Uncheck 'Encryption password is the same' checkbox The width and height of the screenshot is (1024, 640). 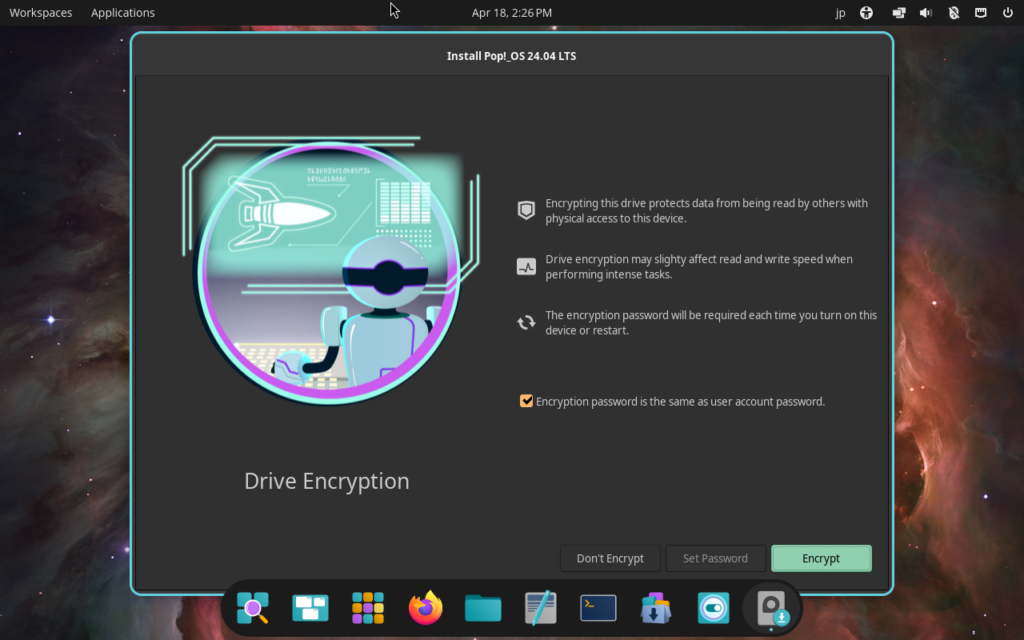526,401
